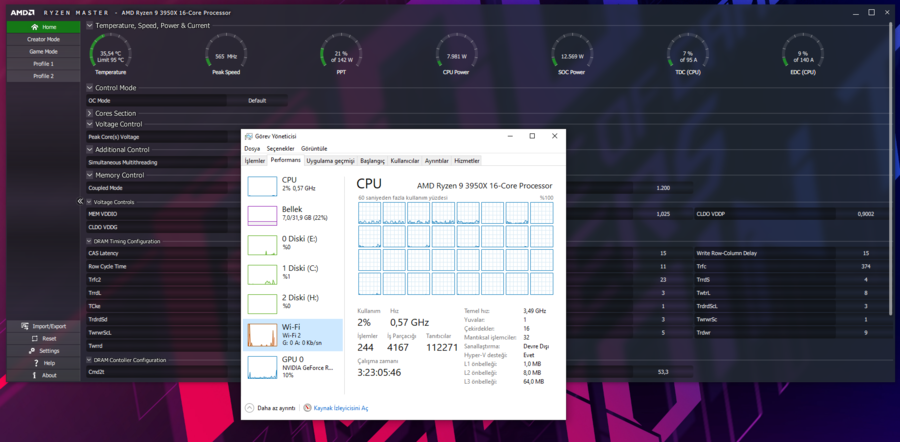
Task: Collapse the sidebar with double chevron
Action: point(80,201)
